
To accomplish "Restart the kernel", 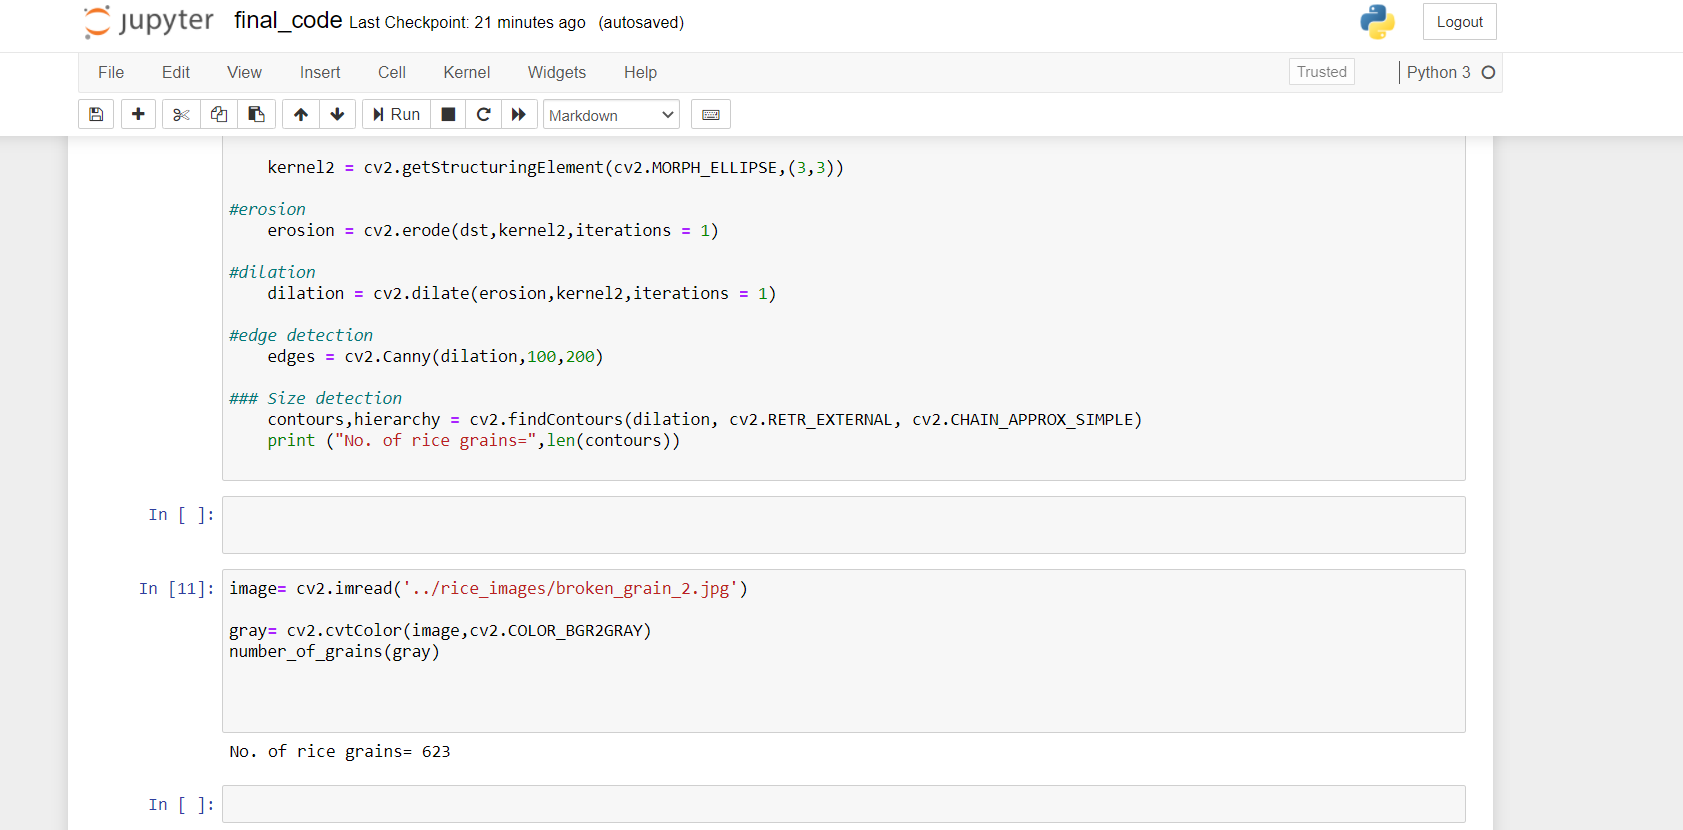I will tap(484, 114).
